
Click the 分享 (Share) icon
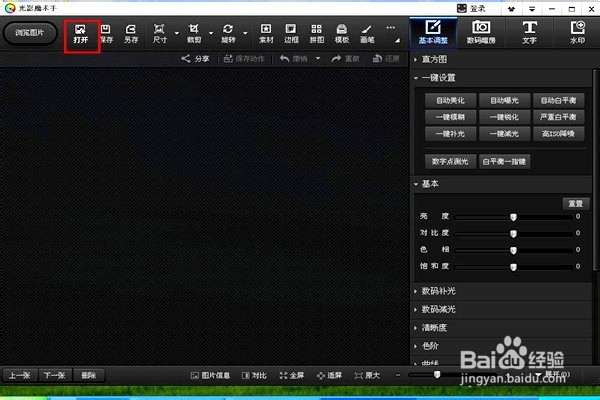tap(195, 59)
